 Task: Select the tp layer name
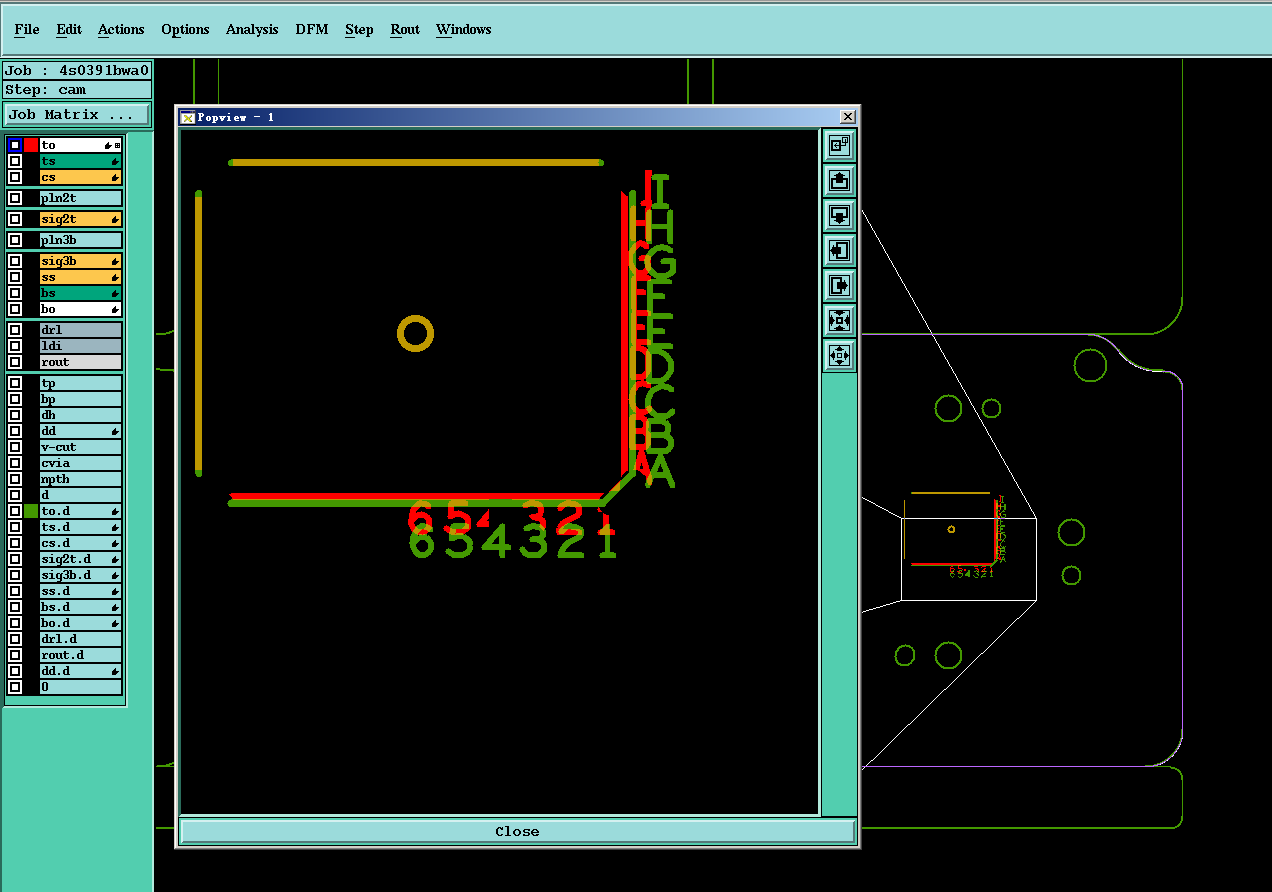[x=81, y=383]
